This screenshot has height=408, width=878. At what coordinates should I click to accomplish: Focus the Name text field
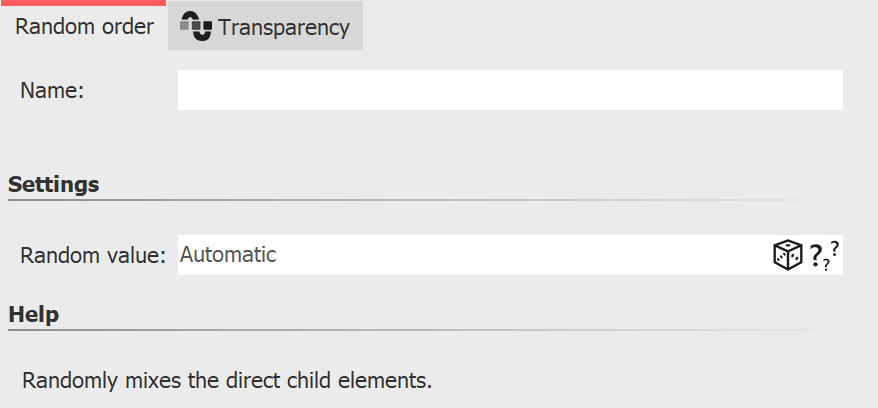pos(510,90)
